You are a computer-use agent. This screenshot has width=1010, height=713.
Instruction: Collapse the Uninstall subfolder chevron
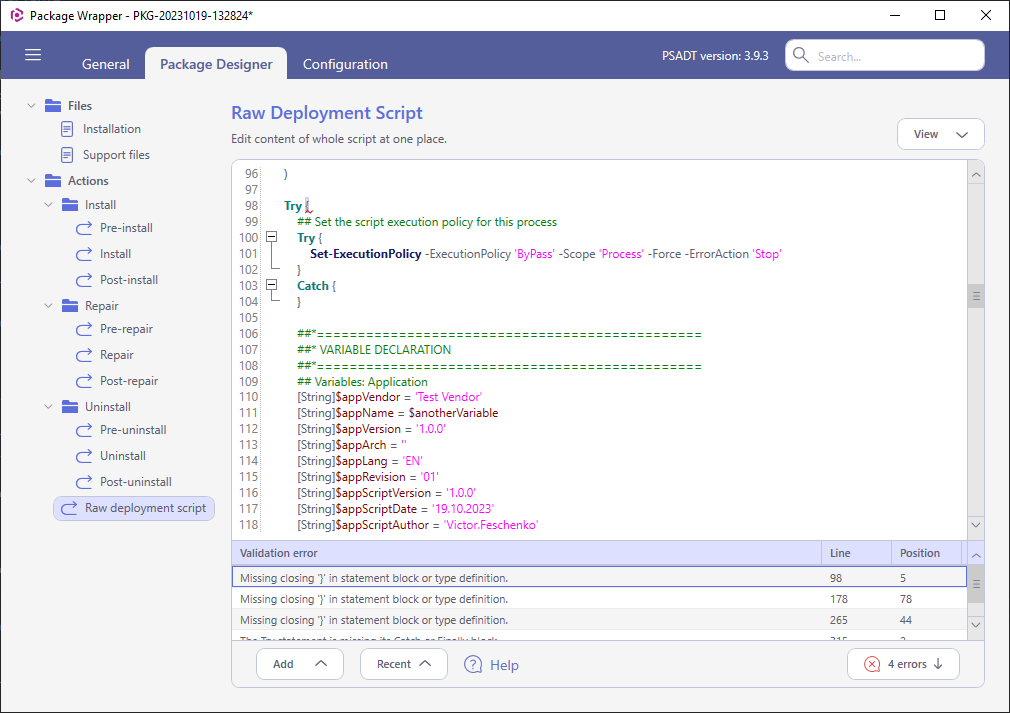pyautogui.click(x=48, y=407)
